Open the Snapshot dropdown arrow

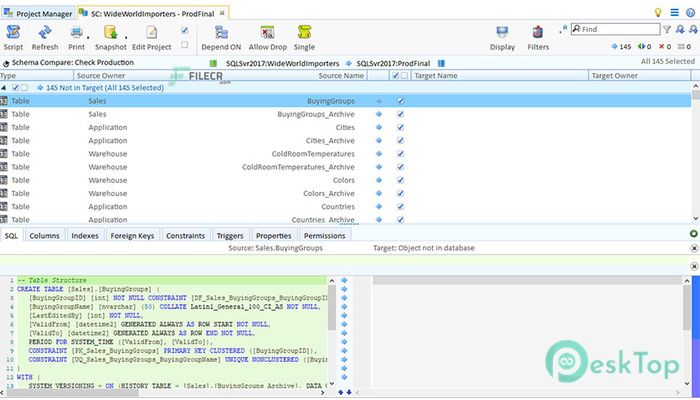click(x=126, y=38)
